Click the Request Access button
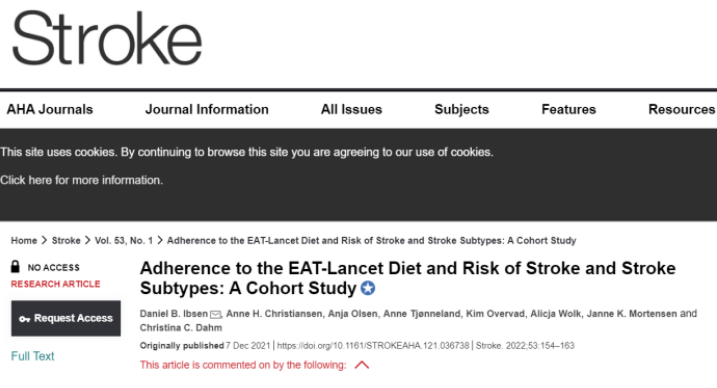Viewport: 717px width, 388px height. [x=66, y=318]
